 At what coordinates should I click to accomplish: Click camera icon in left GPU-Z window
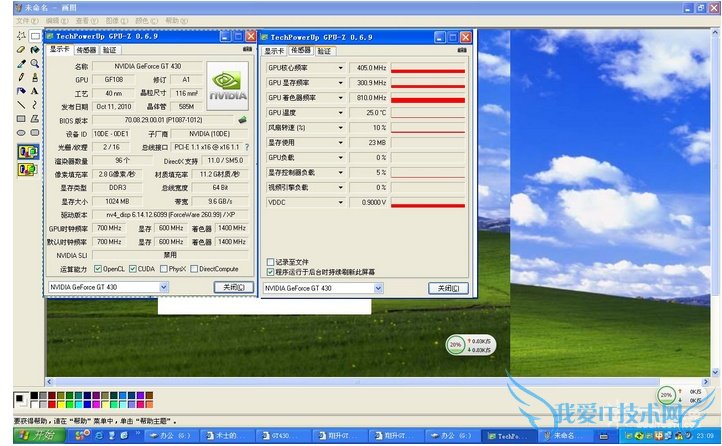tap(247, 49)
